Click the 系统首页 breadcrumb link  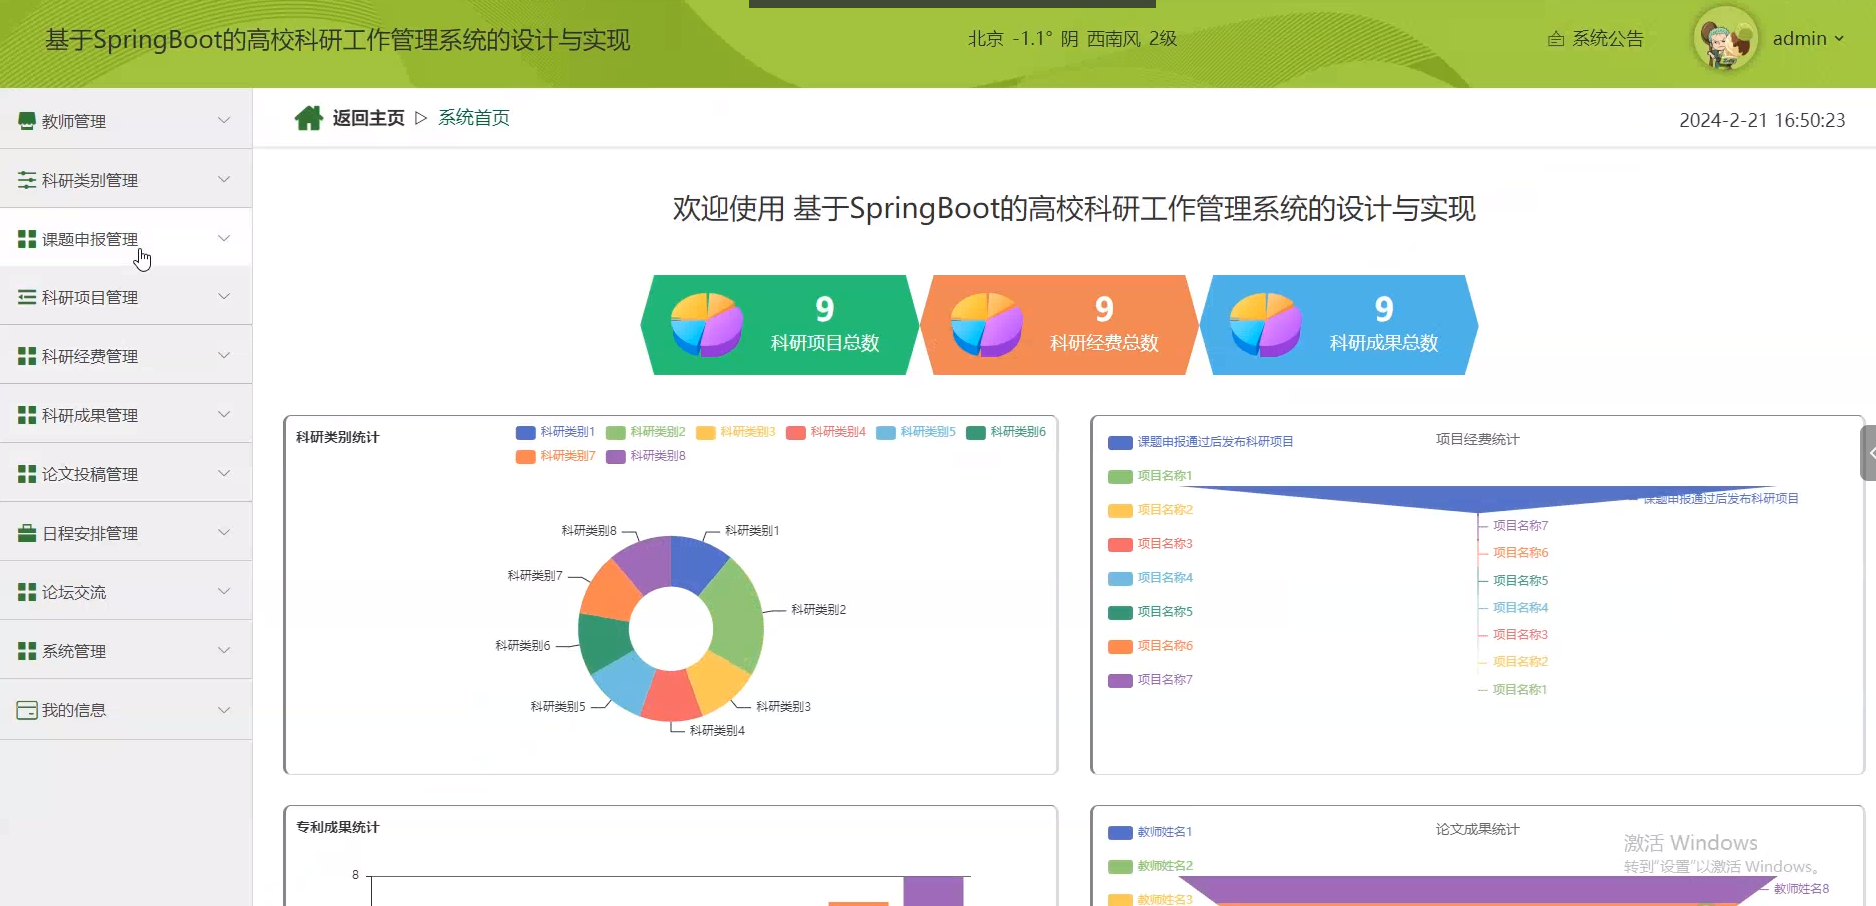pyautogui.click(x=474, y=118)
